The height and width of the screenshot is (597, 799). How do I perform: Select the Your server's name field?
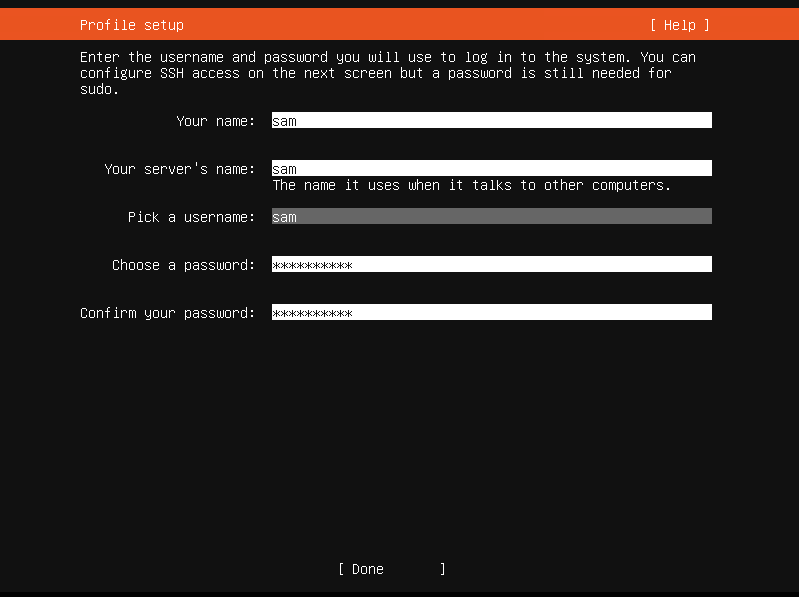click(492, 168)
